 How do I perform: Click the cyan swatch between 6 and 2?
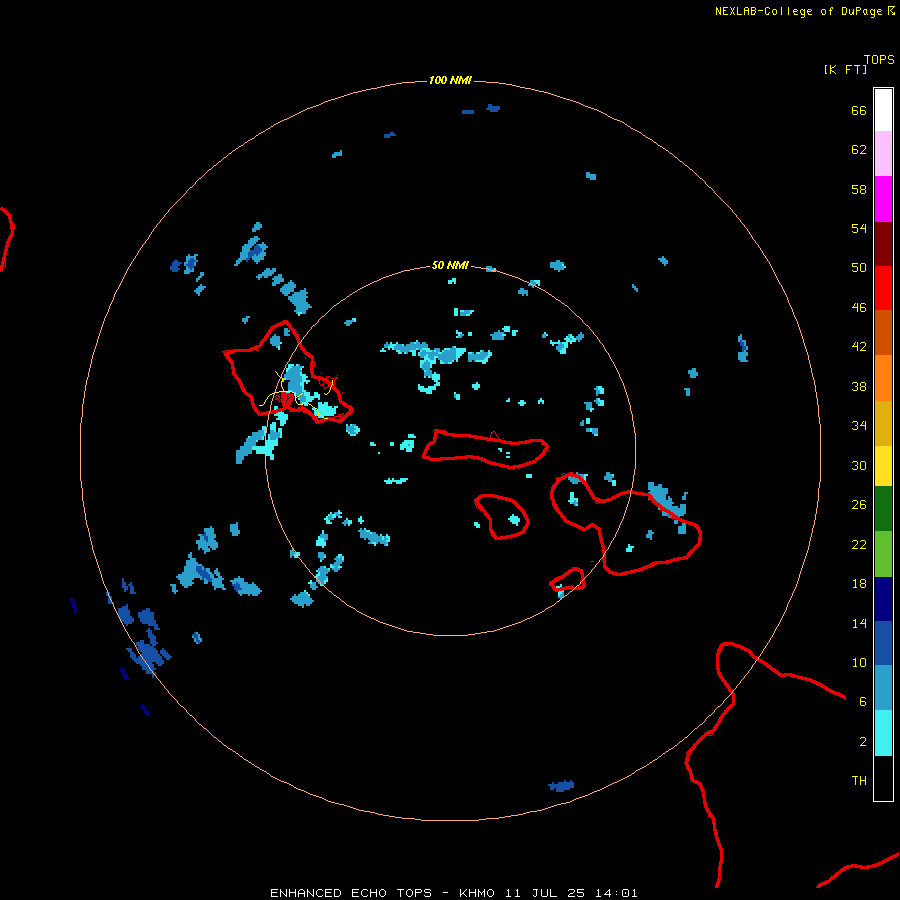click(883, 732)
